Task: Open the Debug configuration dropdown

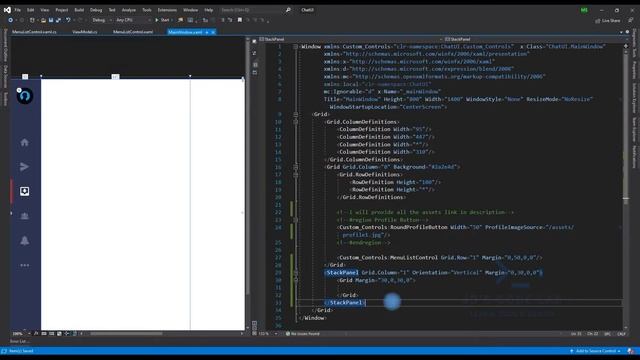Action: click(102, 20)
